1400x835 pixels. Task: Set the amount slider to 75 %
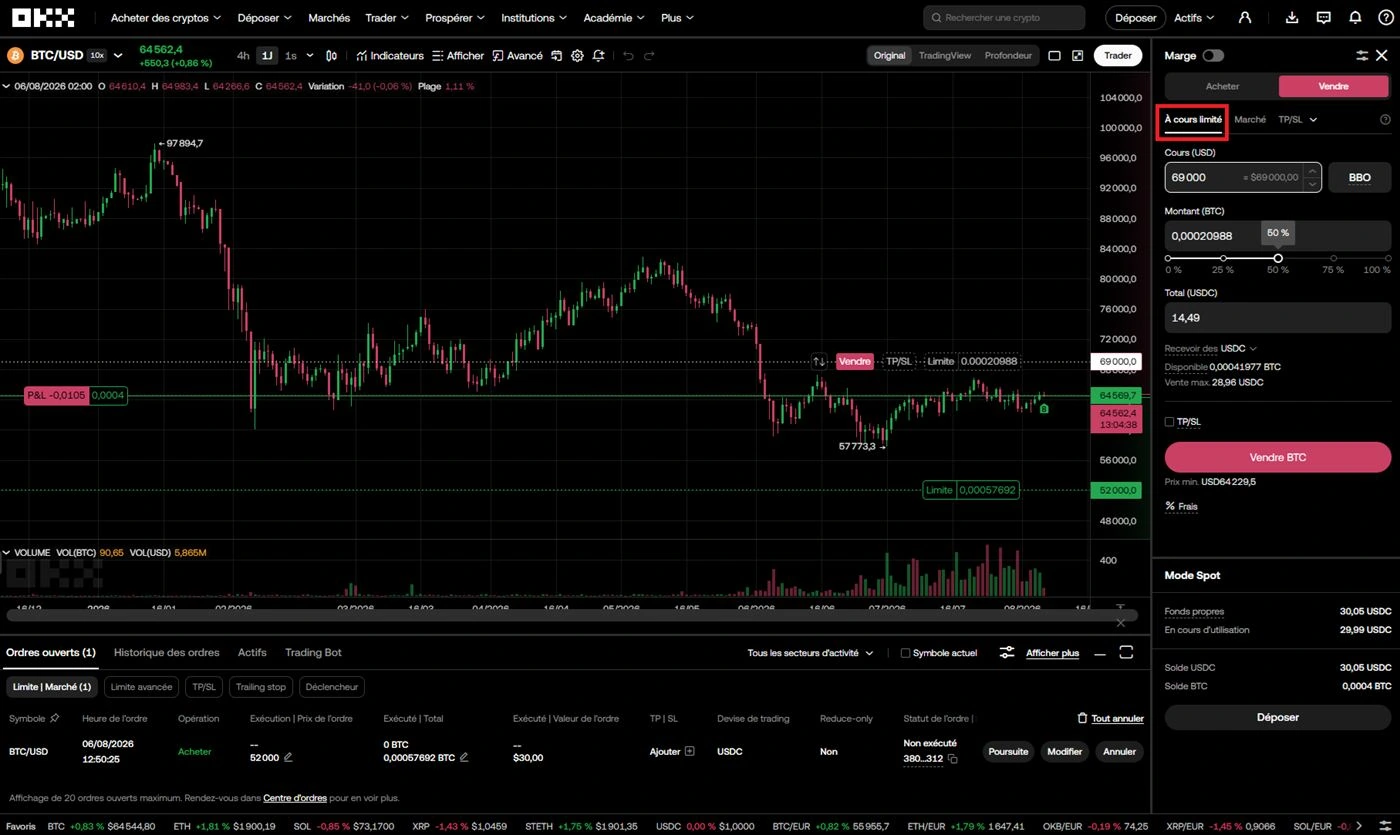point(1333,259)
